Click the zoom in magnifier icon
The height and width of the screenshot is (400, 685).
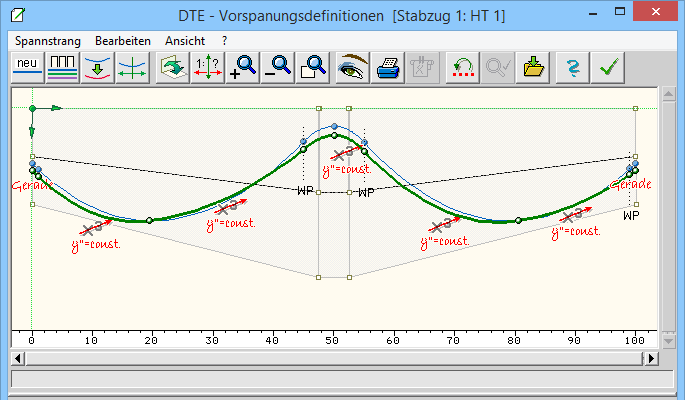244,67
